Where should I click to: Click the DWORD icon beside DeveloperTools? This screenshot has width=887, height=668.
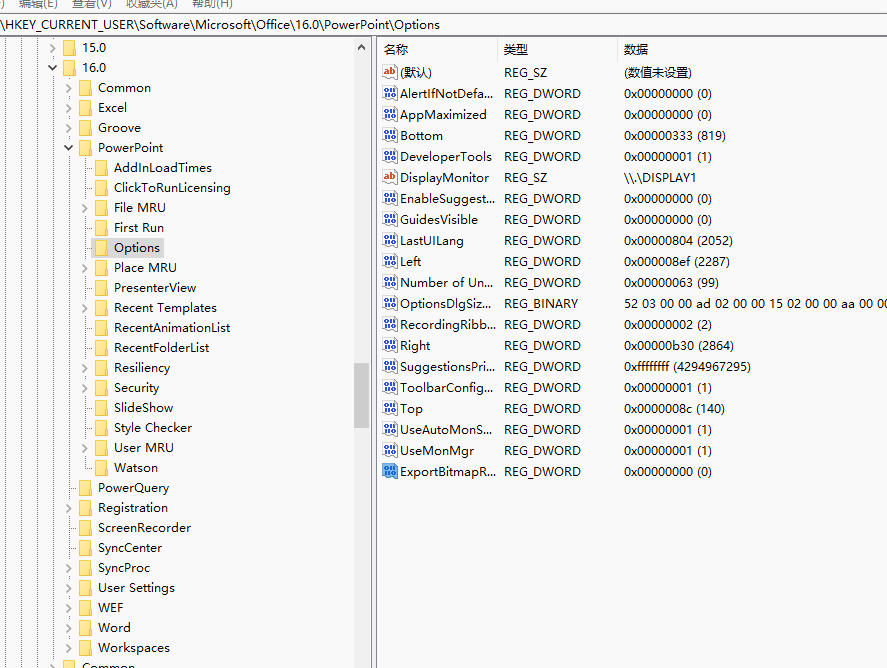[x=389, y=156]
